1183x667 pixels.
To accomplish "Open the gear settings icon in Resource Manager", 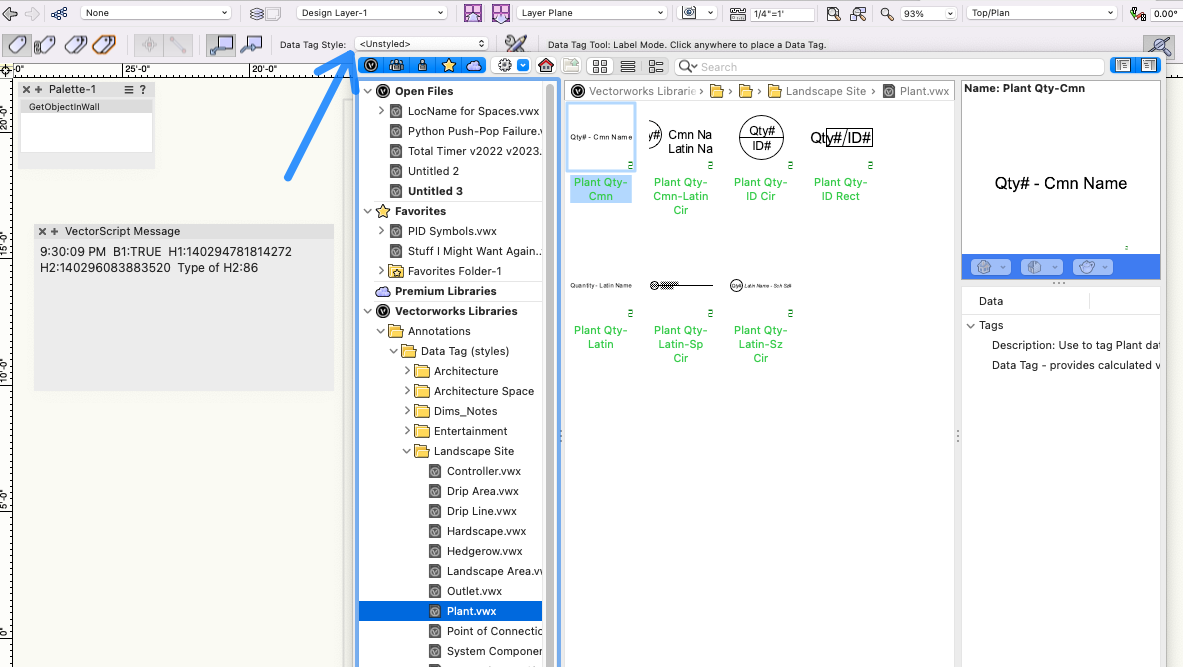I will coord(503,66).
